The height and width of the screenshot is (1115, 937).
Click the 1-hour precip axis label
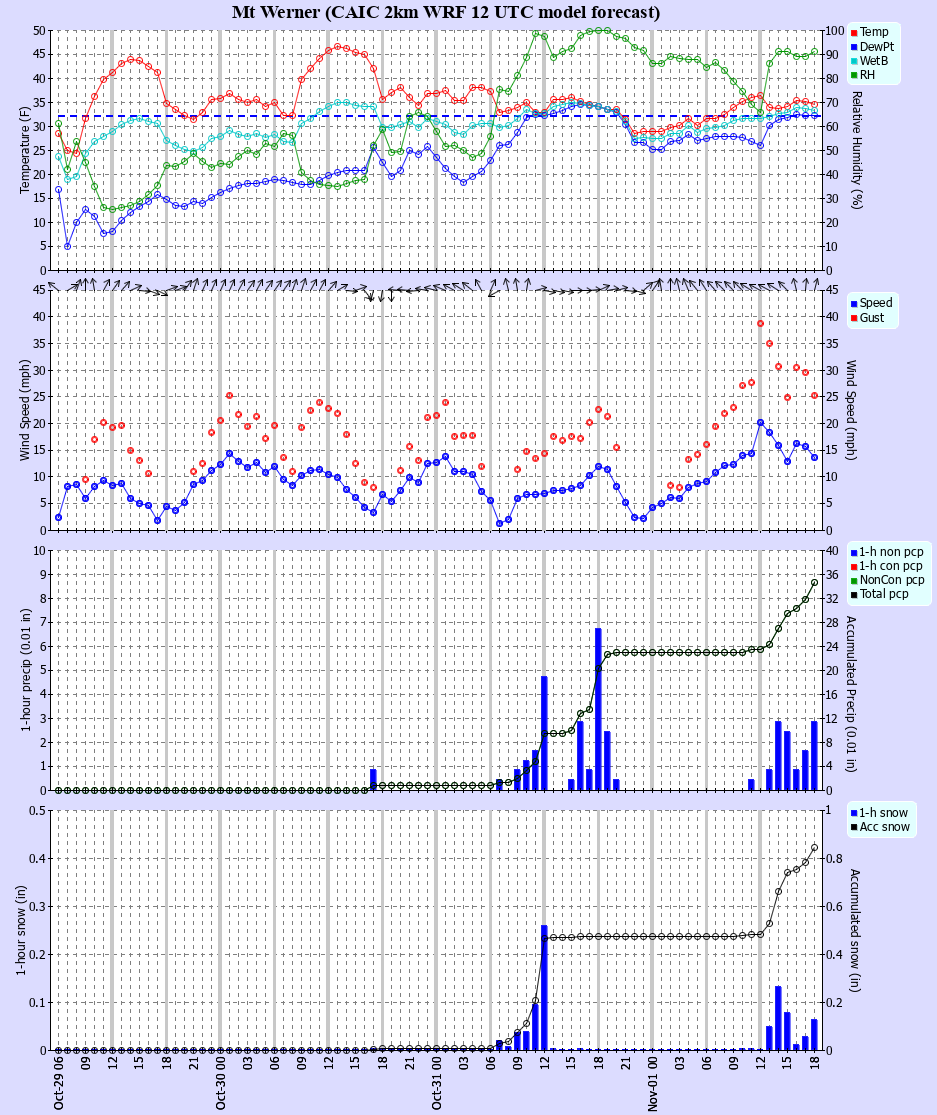click(x=24, y=670)
